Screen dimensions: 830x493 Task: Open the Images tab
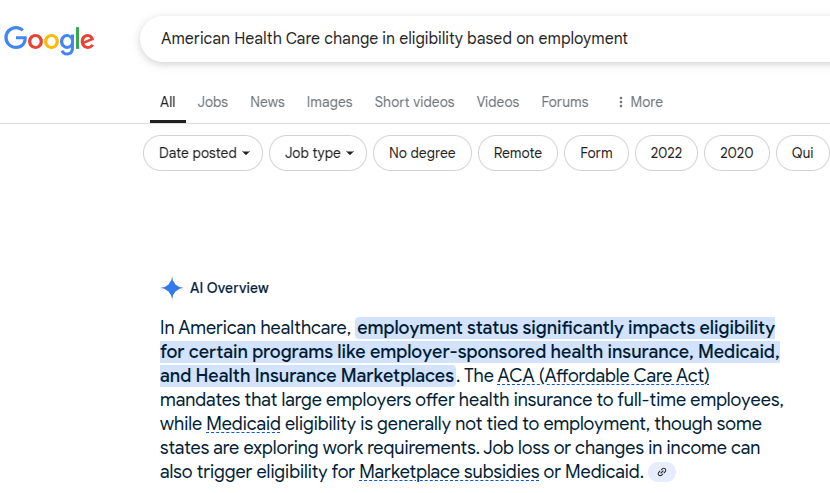click(x=329, y=102)
